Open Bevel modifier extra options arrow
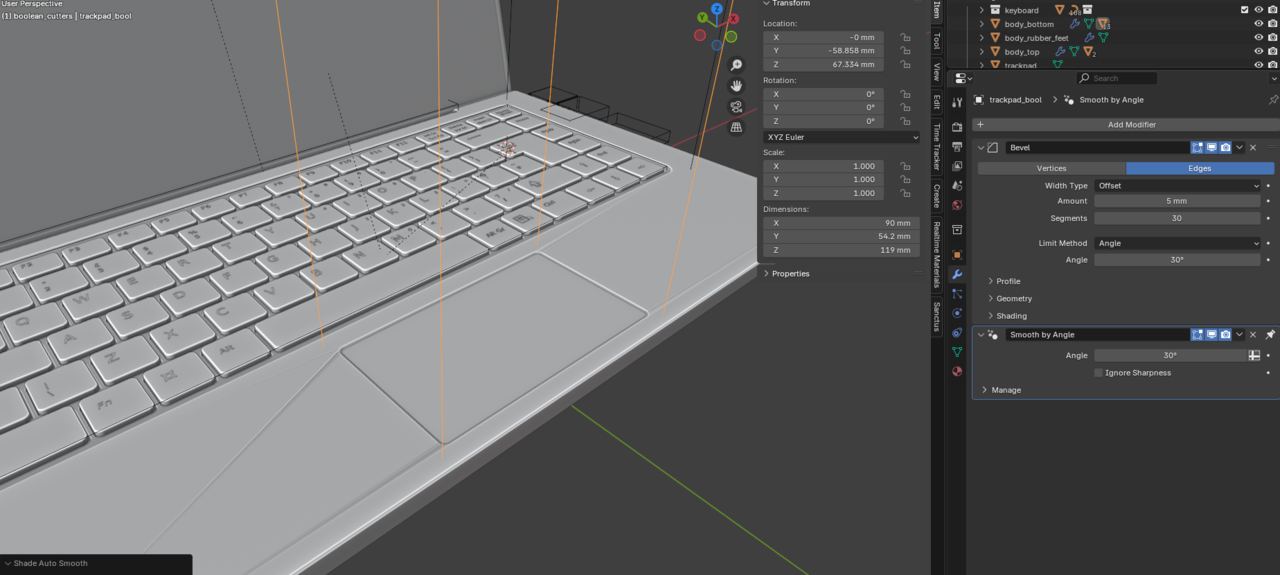 point(1240,147)
